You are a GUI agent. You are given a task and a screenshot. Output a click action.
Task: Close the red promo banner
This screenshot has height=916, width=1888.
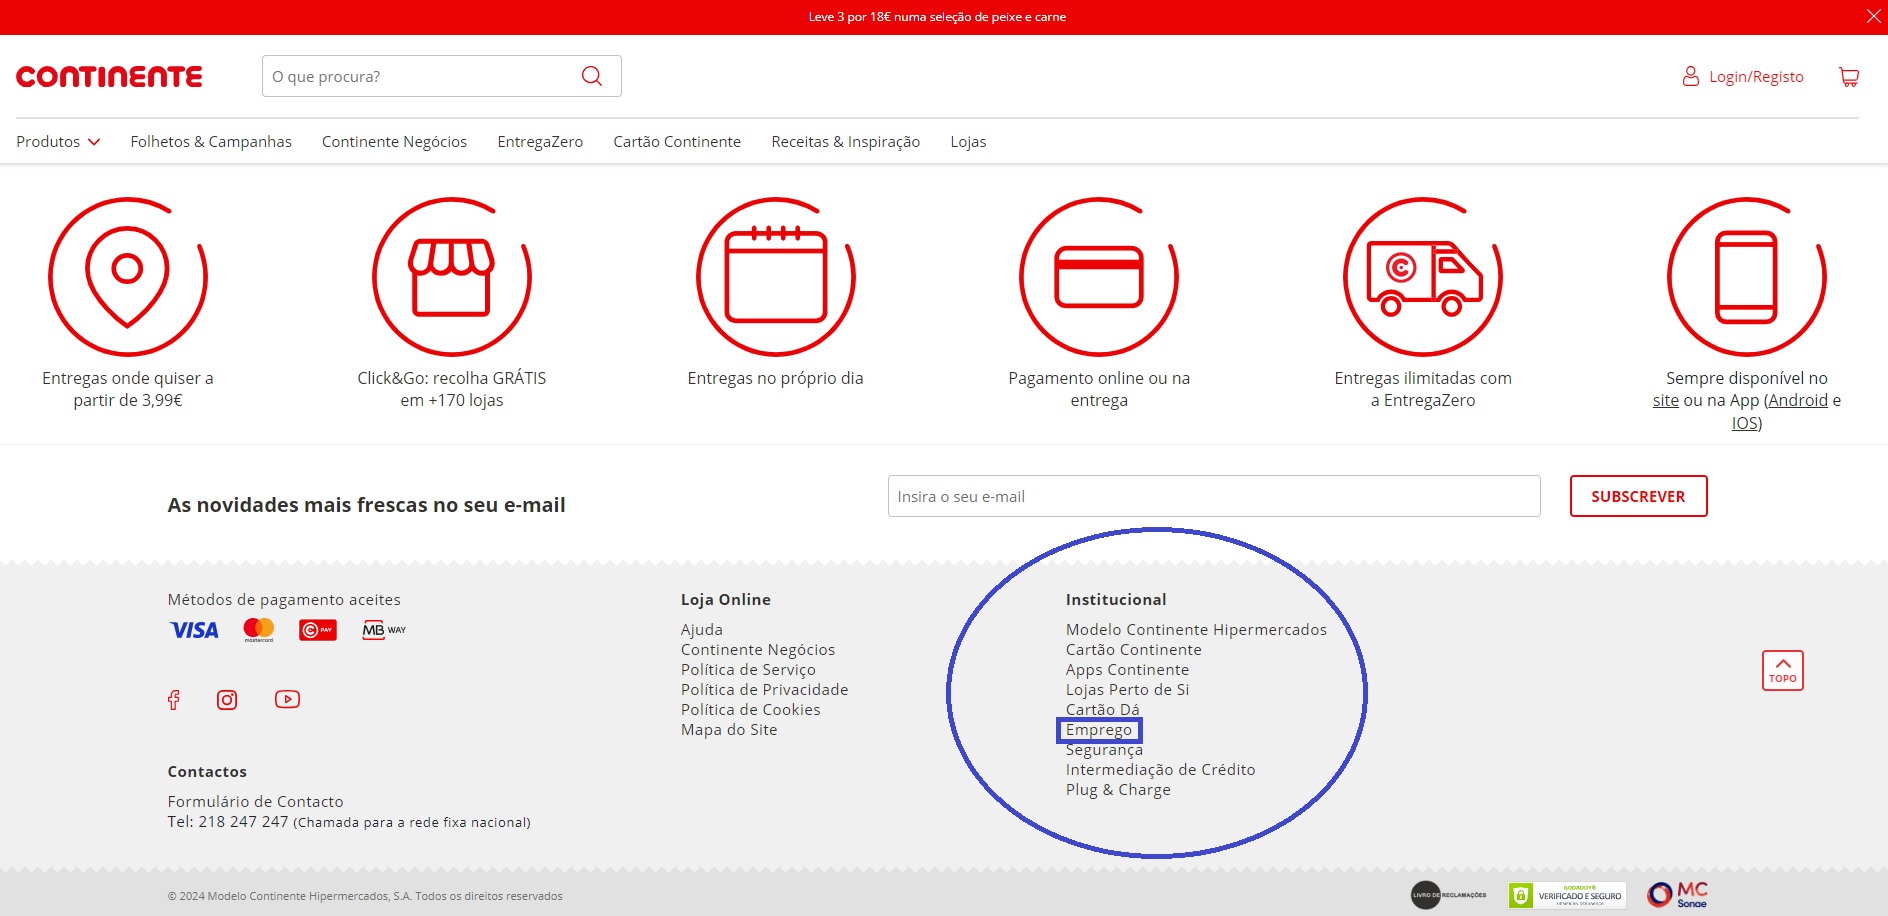coord(1873,16)
